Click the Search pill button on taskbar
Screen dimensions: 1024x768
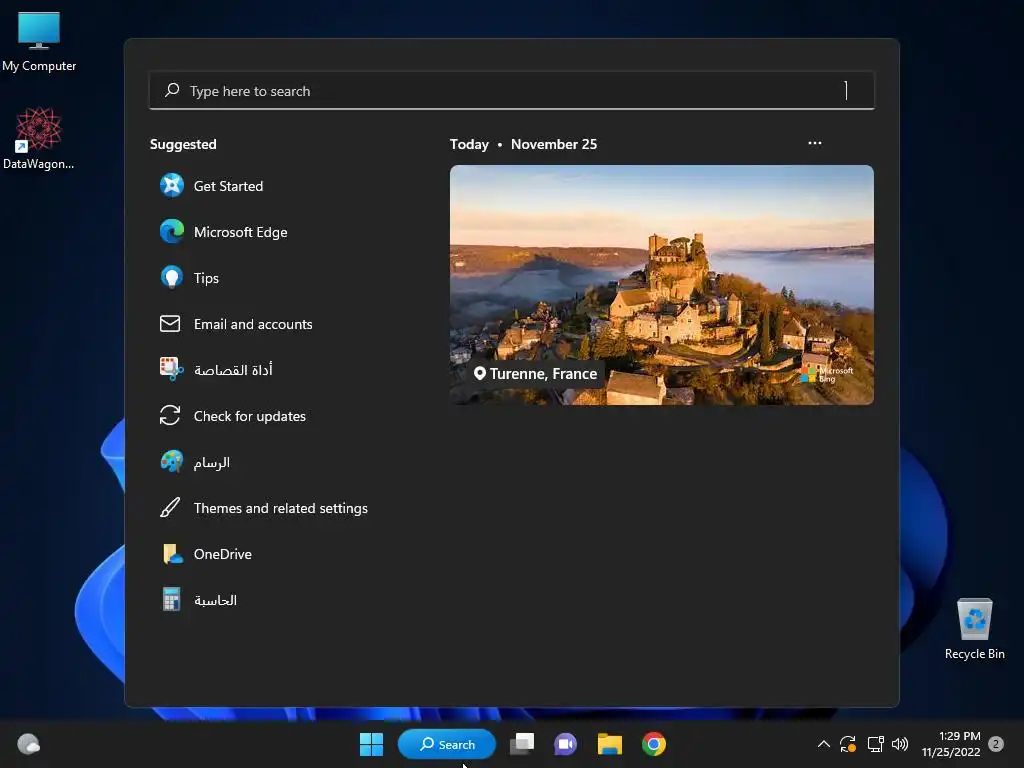click(x=447, y=744)
